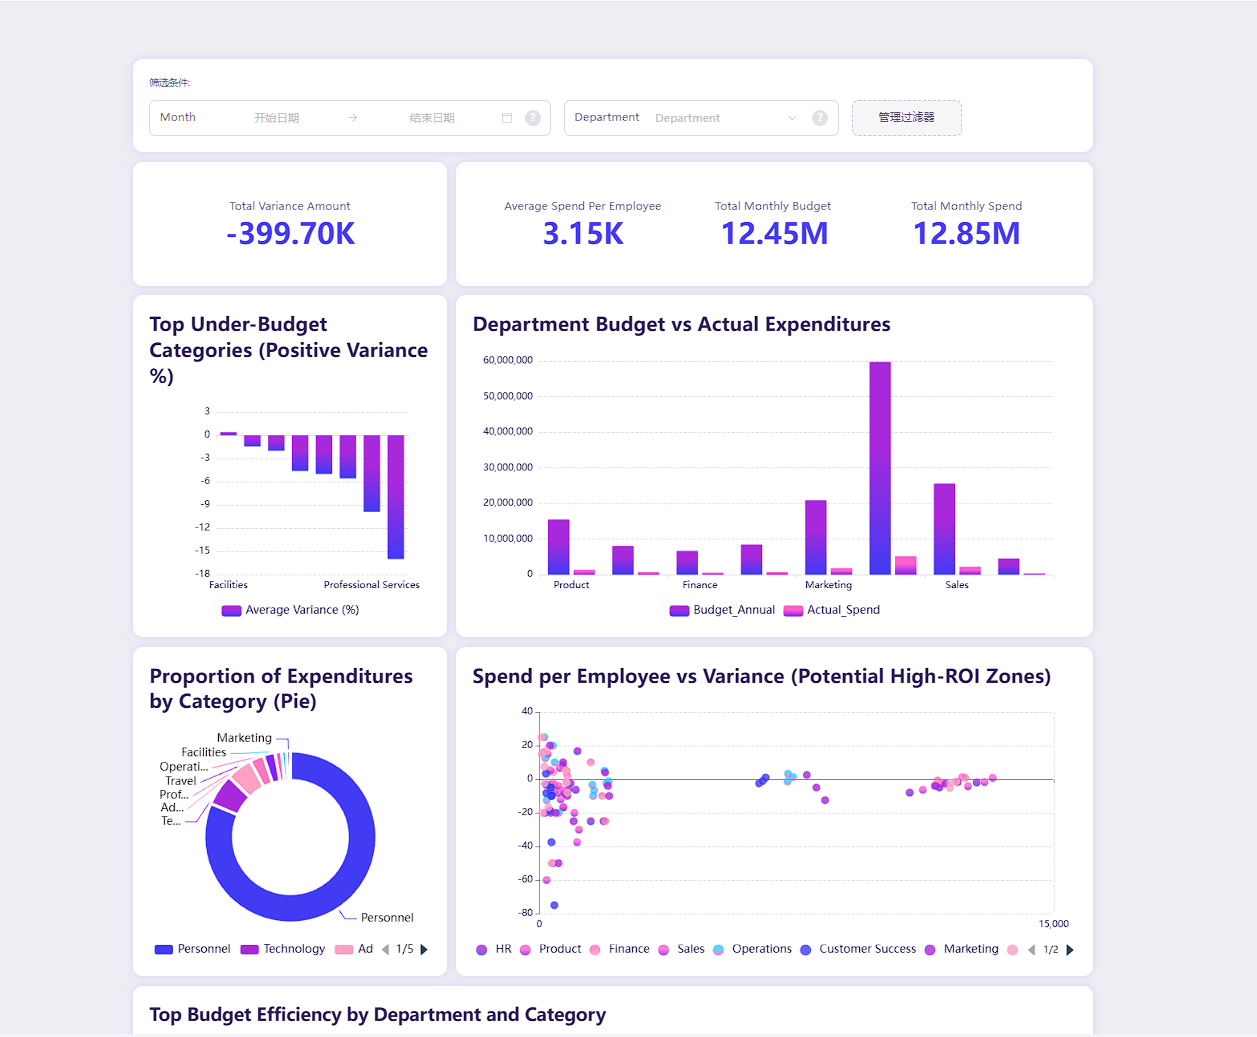
Task: Go to next page of scatter chart legend
Action: point(1070,950)
